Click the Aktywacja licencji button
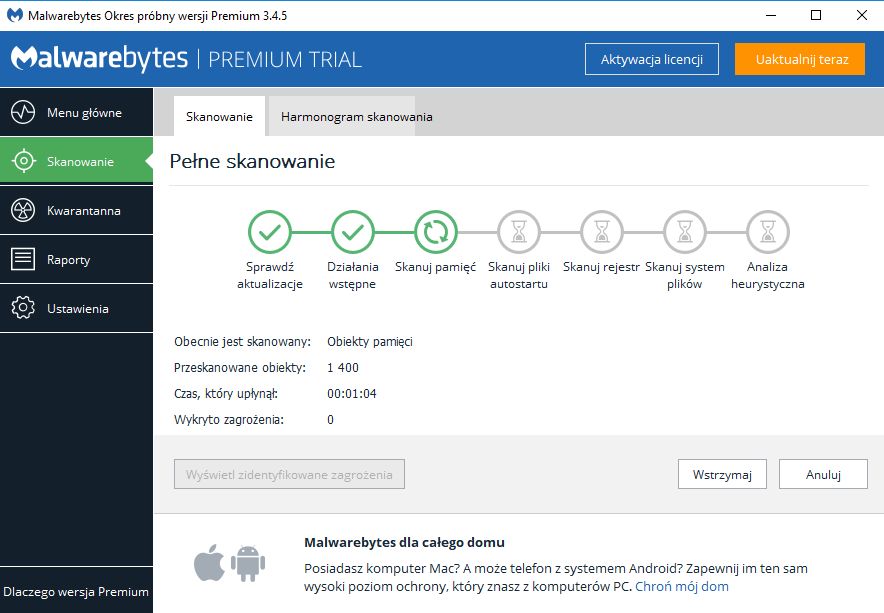This screenshot has width=884, height=613. [652, 59]
